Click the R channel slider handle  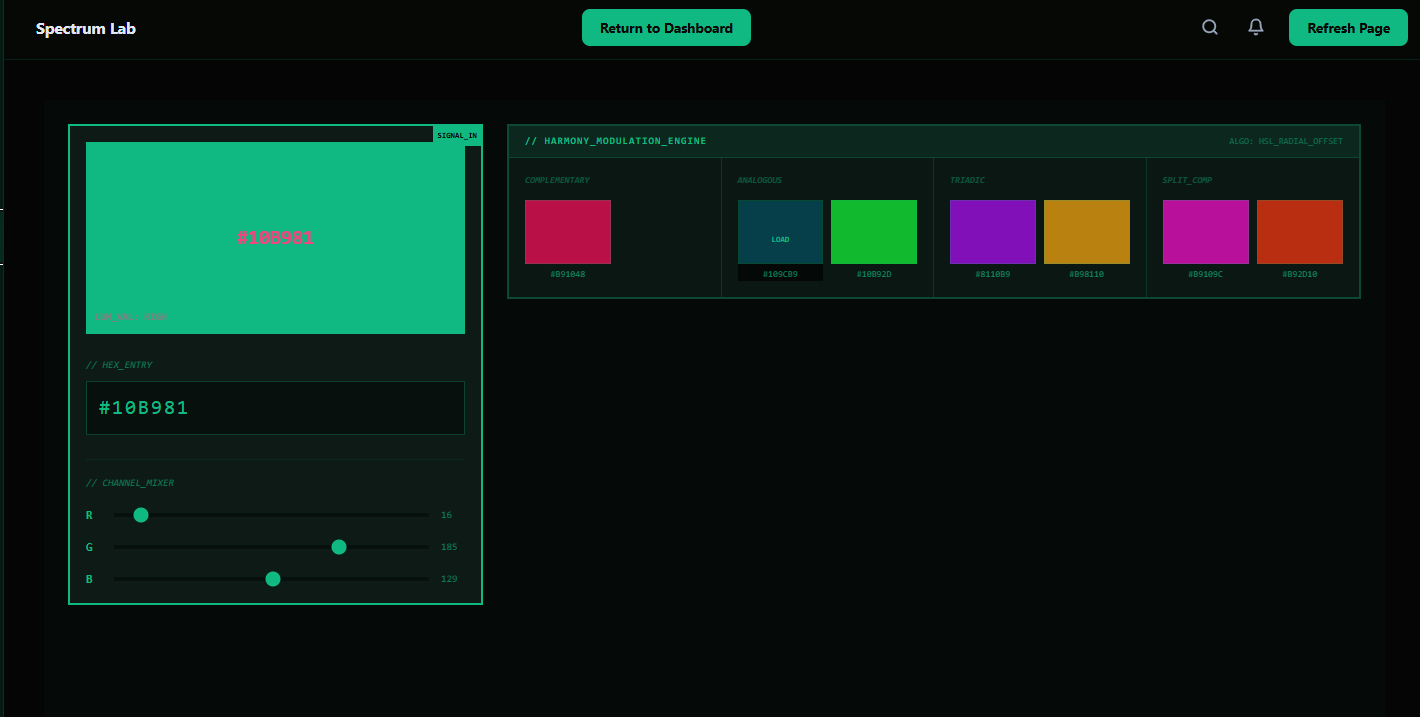(141, 515)
